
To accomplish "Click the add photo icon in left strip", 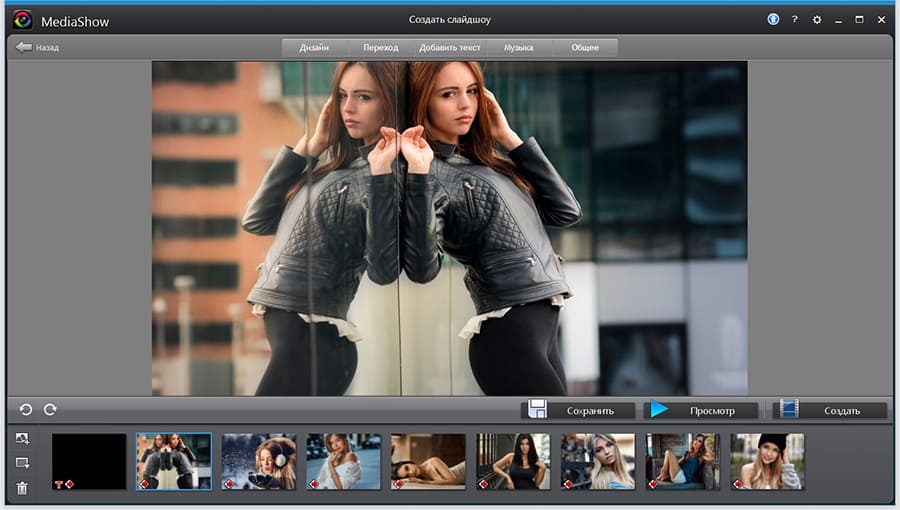I will (22, 439).
